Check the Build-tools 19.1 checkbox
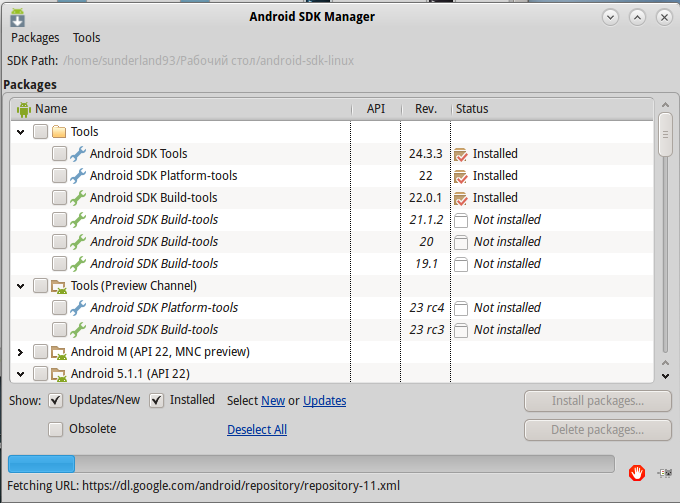Screen dimensions: 680x503 pyautogui.click(x=59, y=263)
